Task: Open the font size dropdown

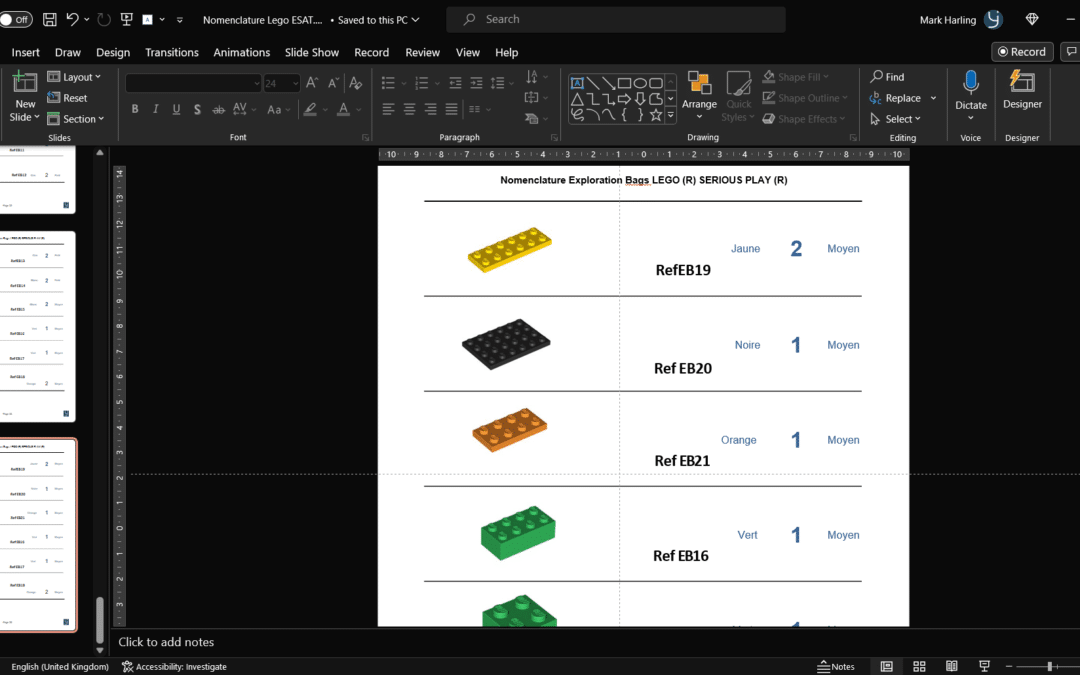Action: [296, 84]
